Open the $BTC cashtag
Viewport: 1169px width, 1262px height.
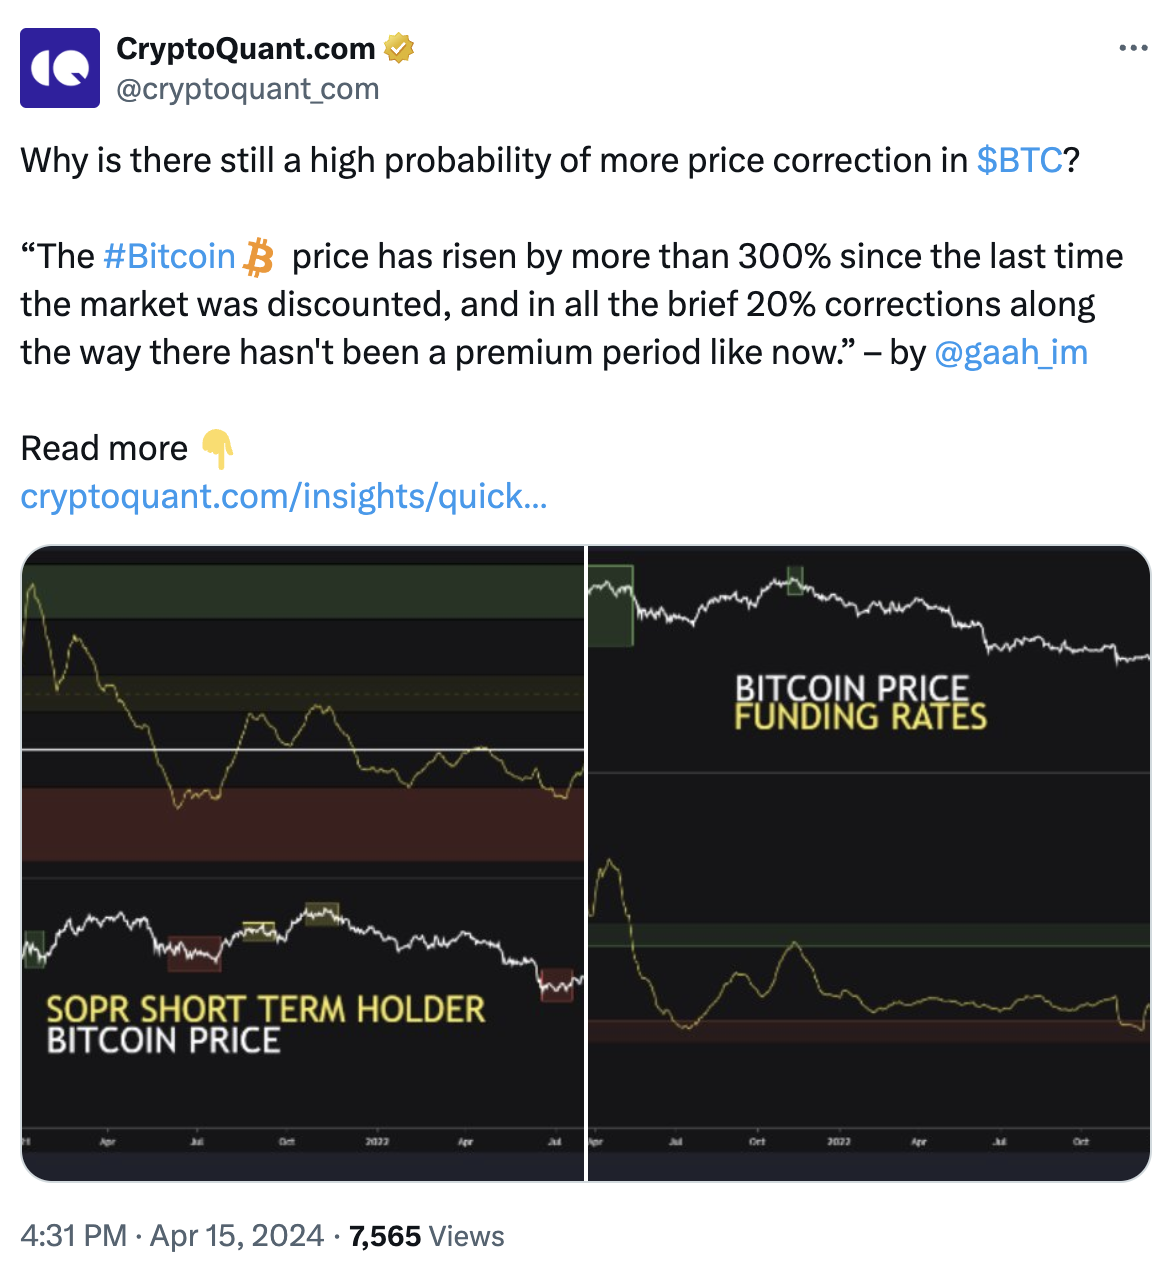tap(1019, 160)
